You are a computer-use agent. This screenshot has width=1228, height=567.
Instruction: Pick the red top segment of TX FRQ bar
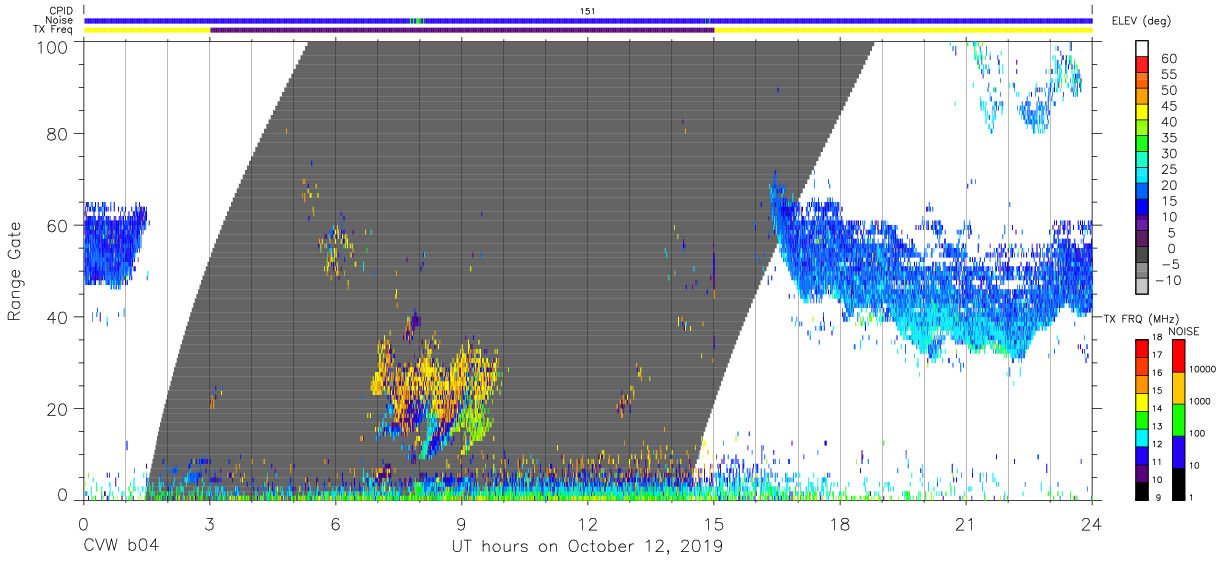point(1142,348)
